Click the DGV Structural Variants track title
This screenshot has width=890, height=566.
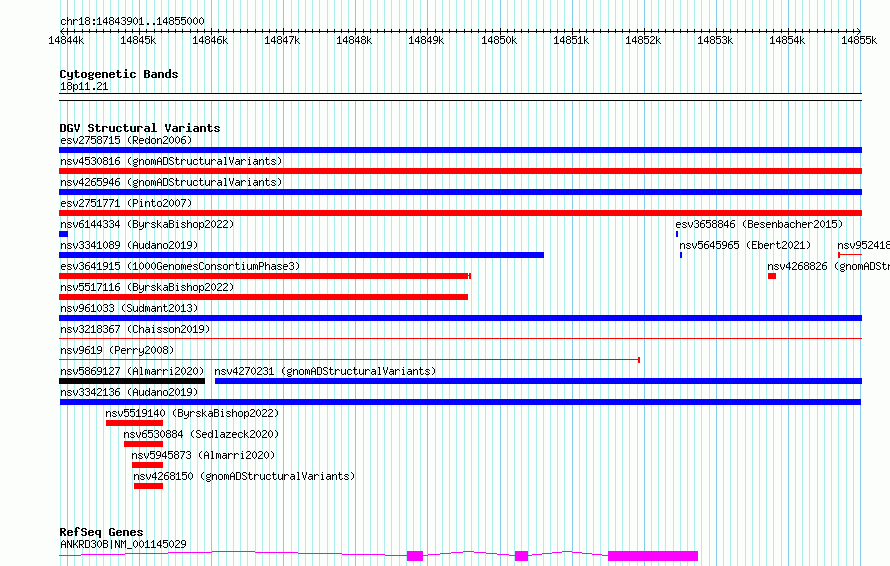tap(140, 128)
